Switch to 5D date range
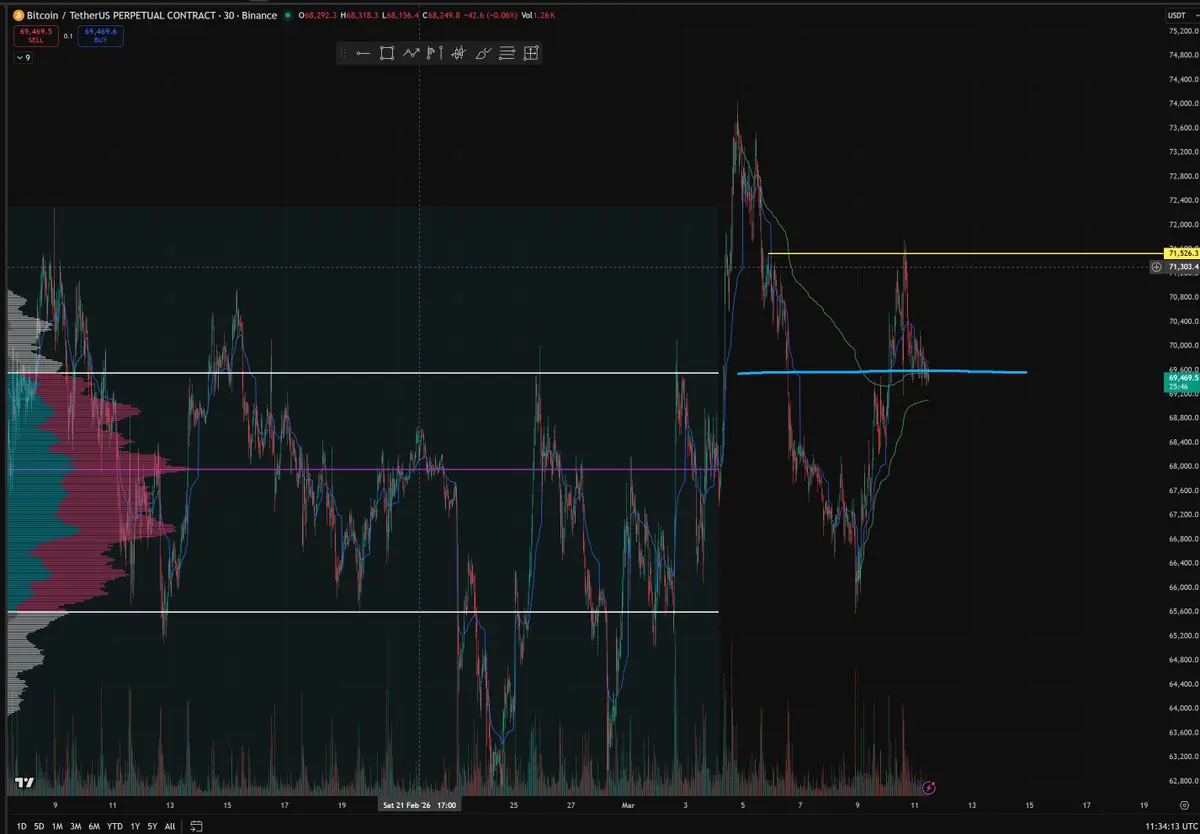The height and width of the screenshot is (834, 1200). [x=39, y=826]
